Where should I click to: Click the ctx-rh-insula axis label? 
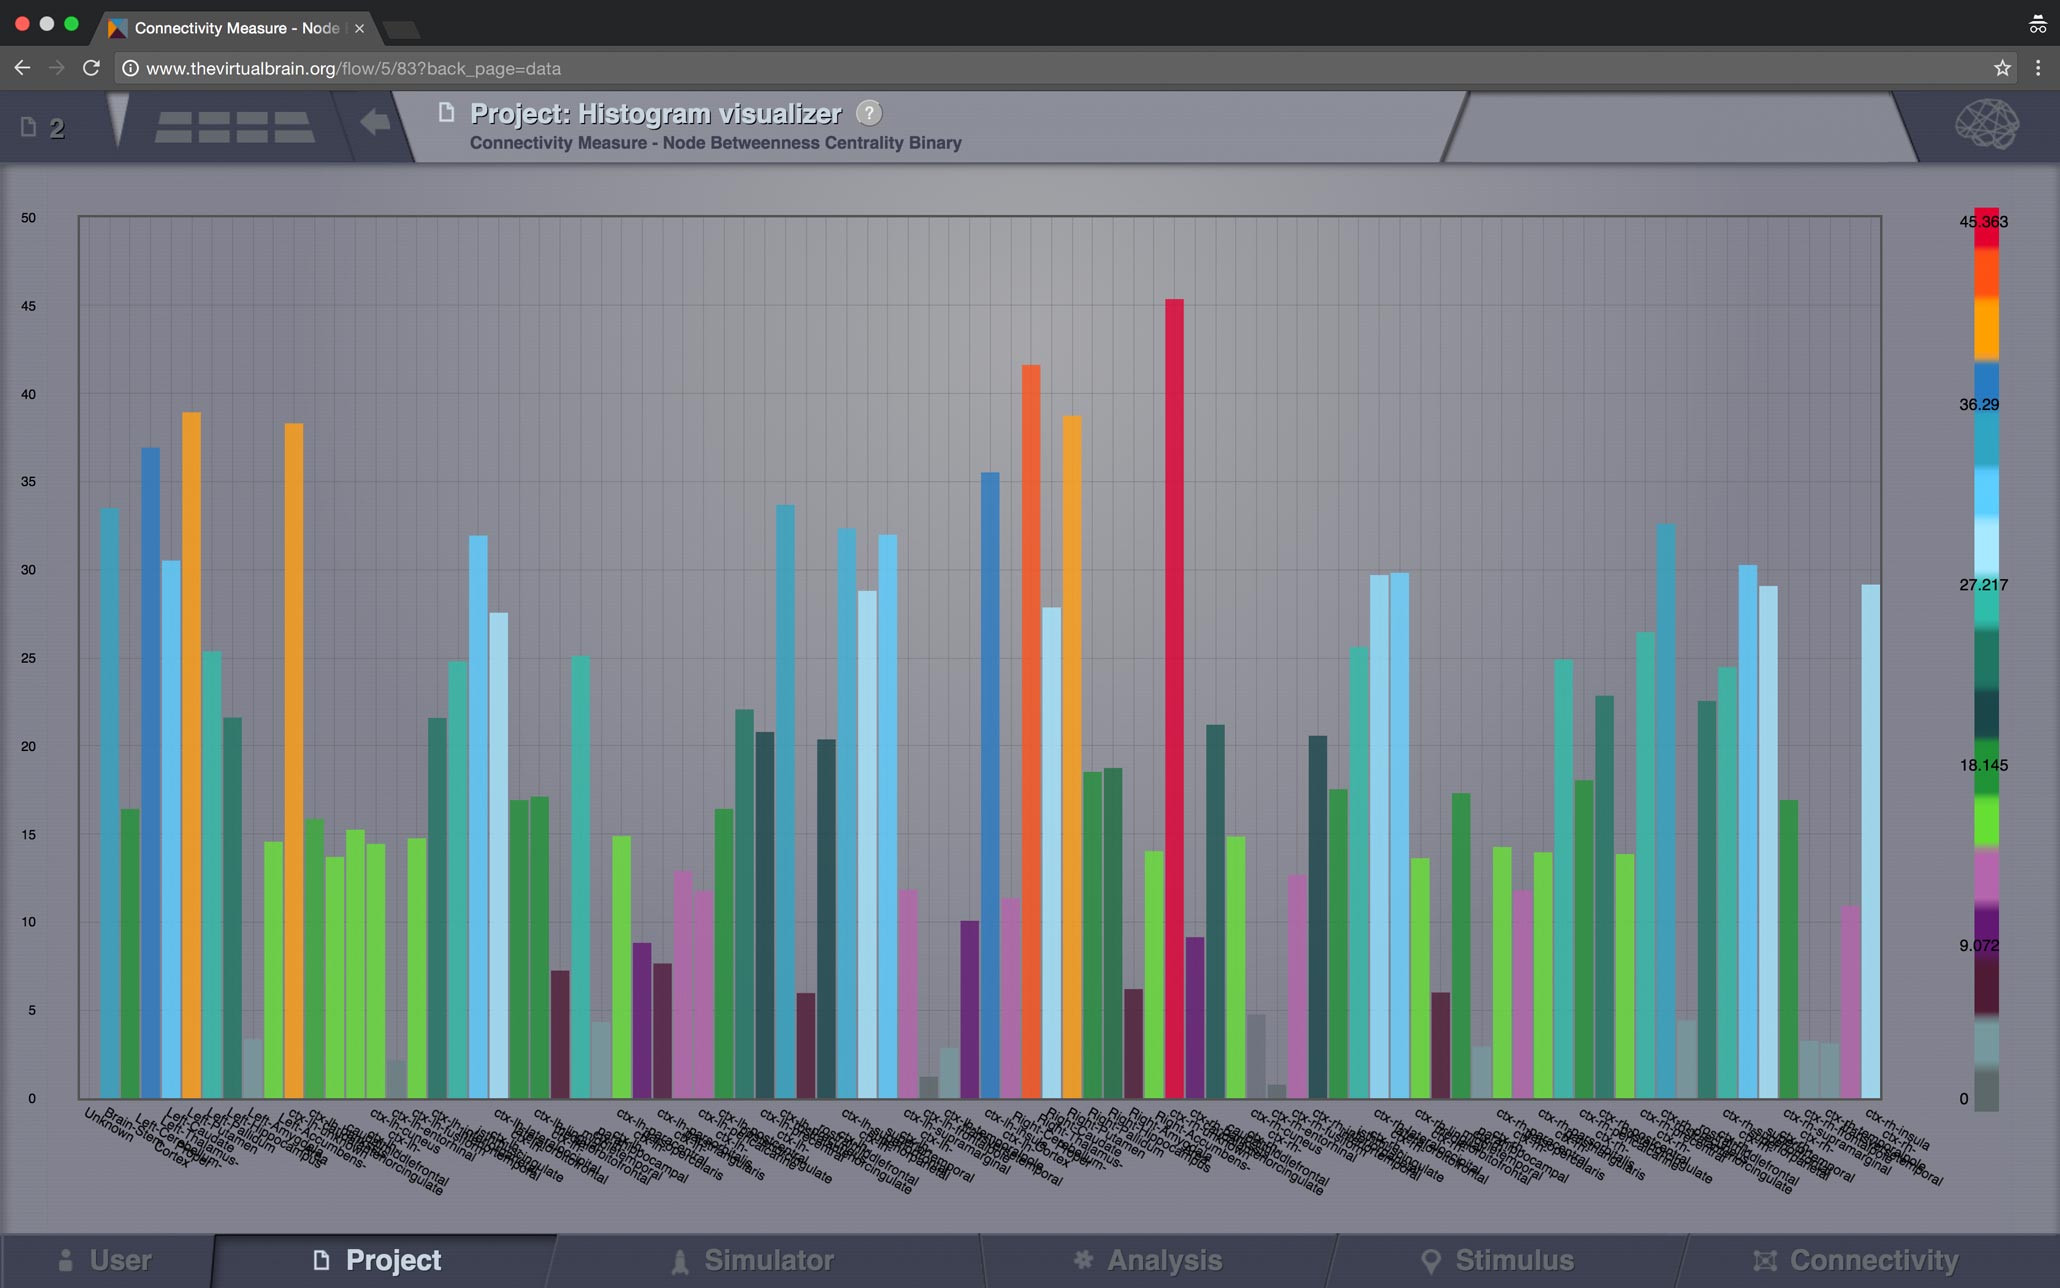pyautogui.click(x=1897, y=1130)
